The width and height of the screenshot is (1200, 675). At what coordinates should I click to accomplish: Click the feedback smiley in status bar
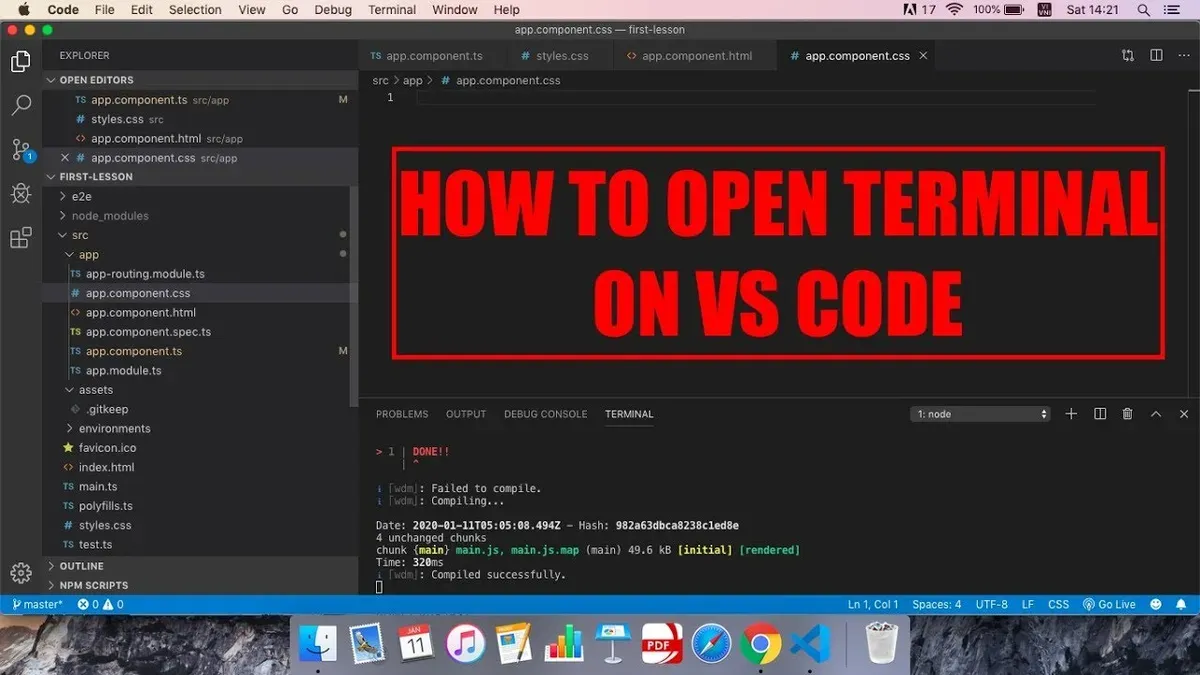pyautogui.click(x=1156, y=604)
